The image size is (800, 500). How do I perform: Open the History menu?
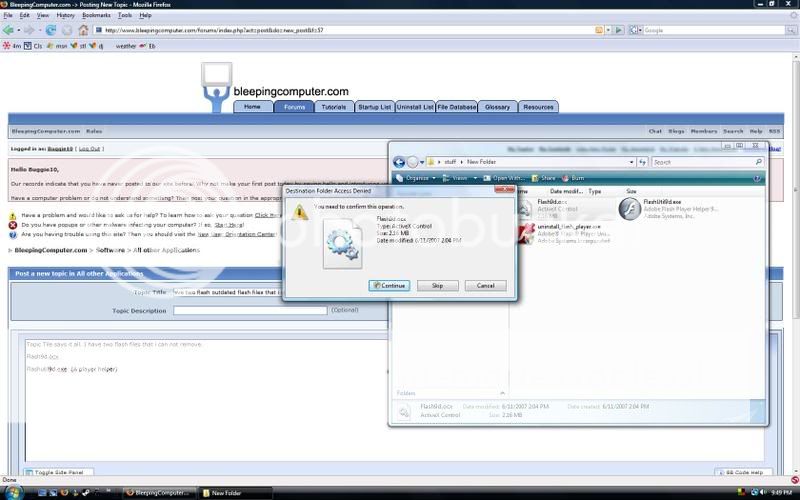(x=65, y=15)
